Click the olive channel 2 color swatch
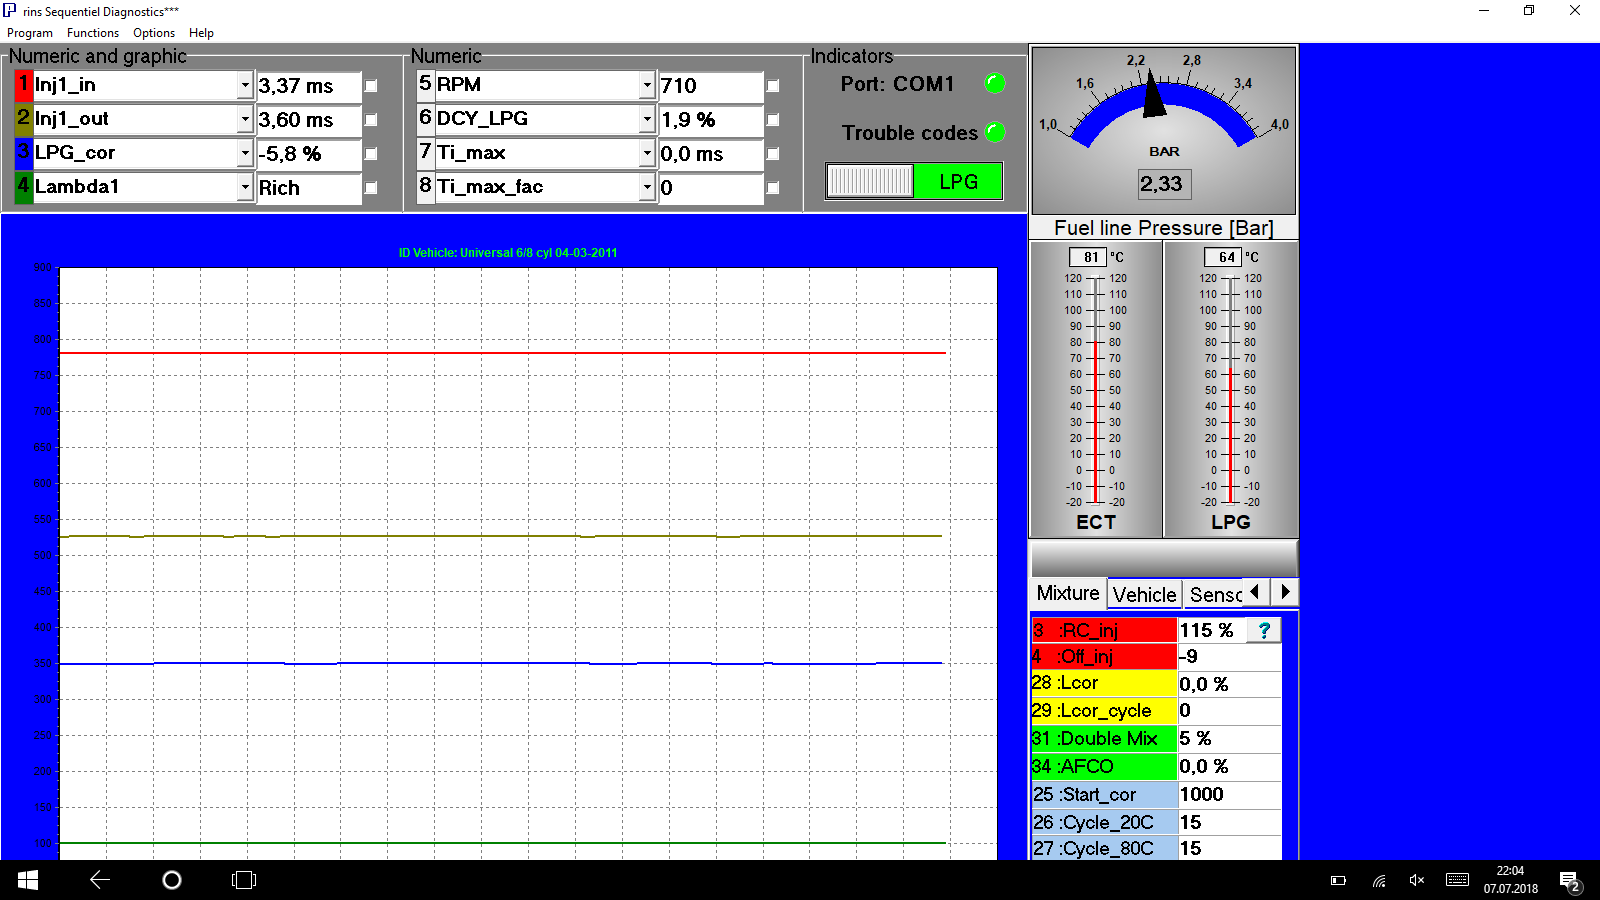This screenshot has height=900, width=1600. coord(24,119)
